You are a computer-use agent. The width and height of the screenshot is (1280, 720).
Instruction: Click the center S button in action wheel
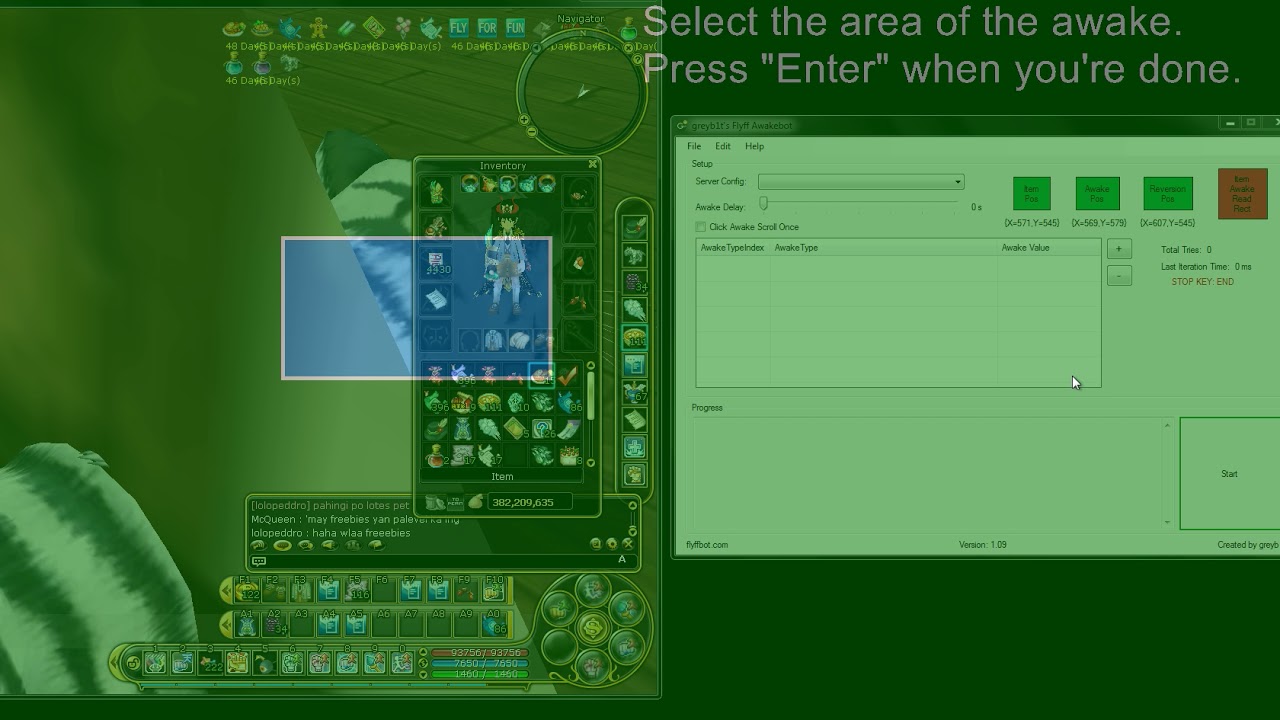593,629
